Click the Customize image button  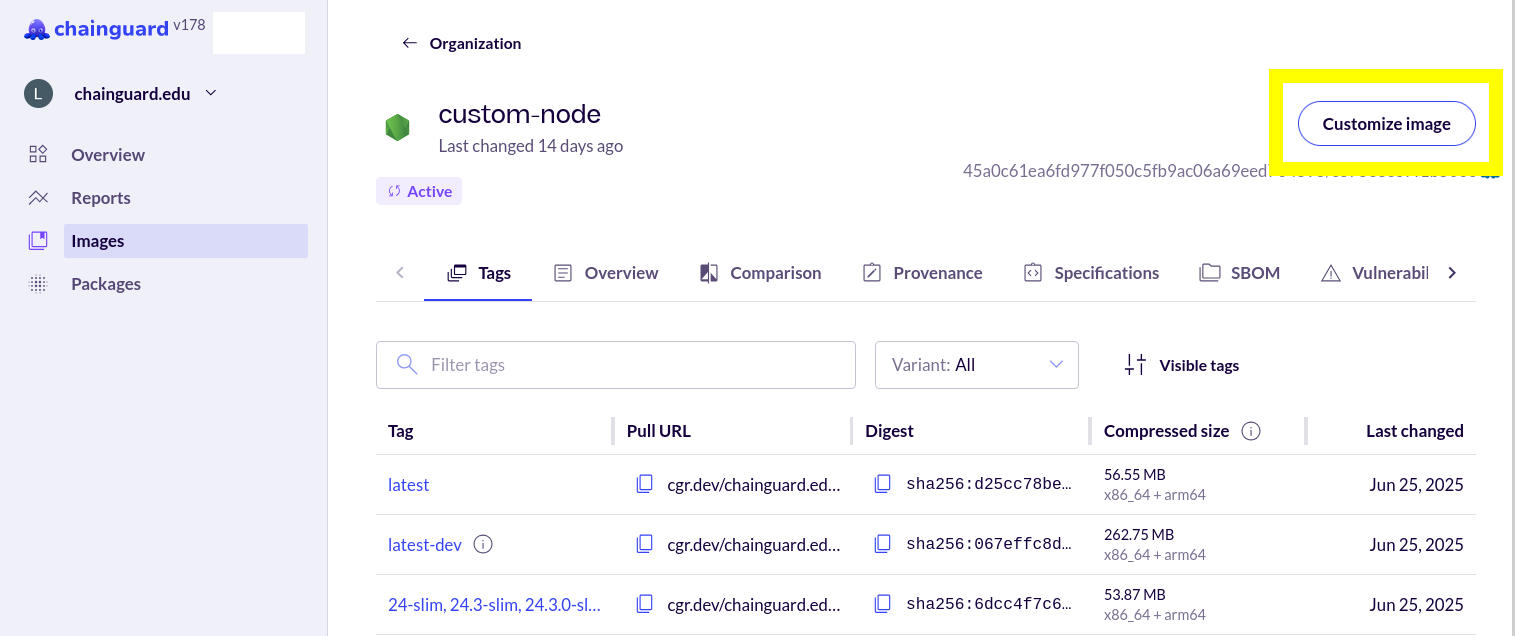pos(1386,123)
